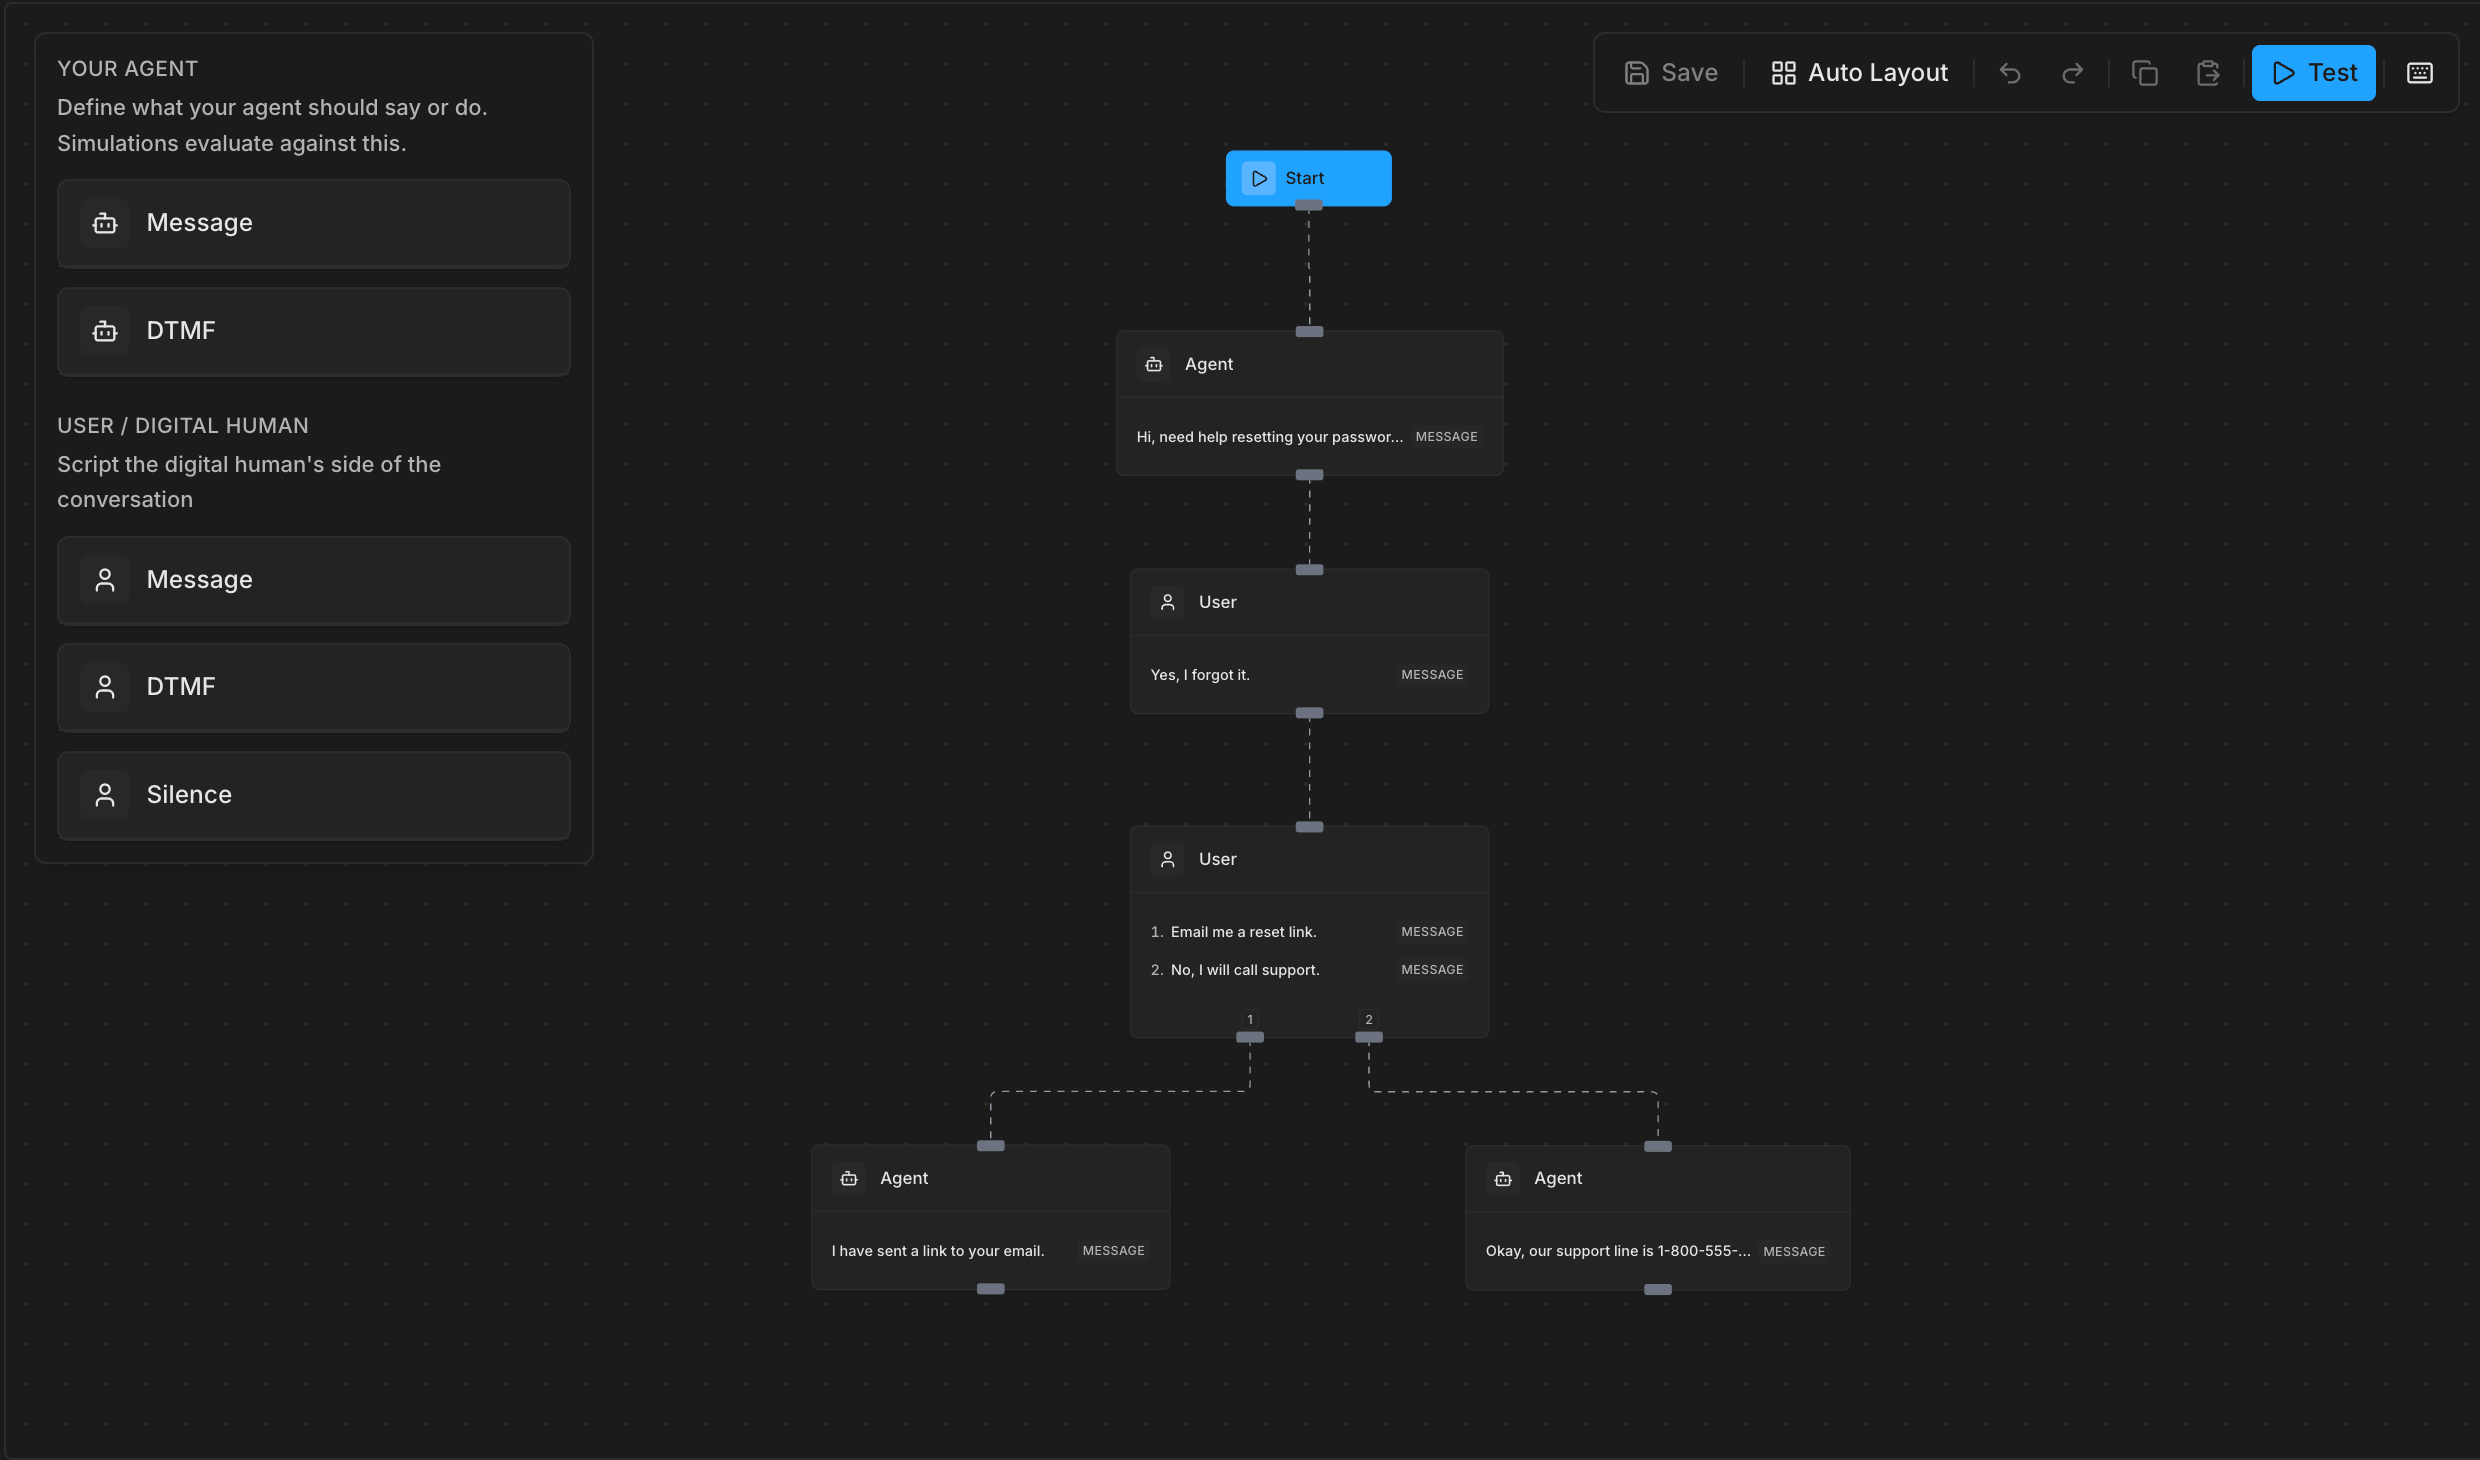
Task: Click the 'Agent' title of the top Agent node
Action: click(1209, 364)
